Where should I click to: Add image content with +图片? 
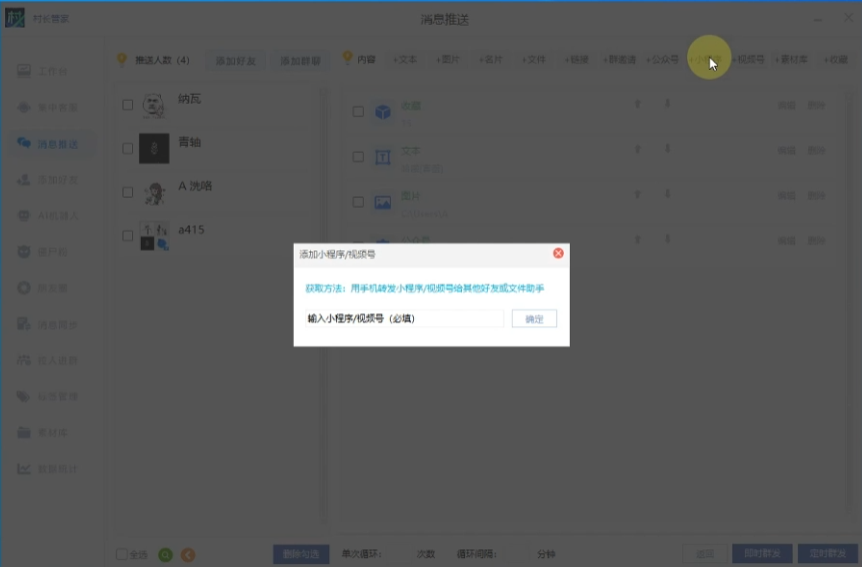tap(447, 59)
